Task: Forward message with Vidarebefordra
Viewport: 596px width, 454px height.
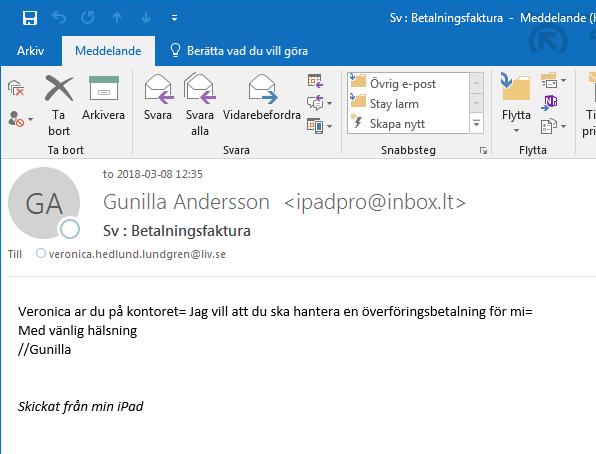Action: (x=262, y=97)
